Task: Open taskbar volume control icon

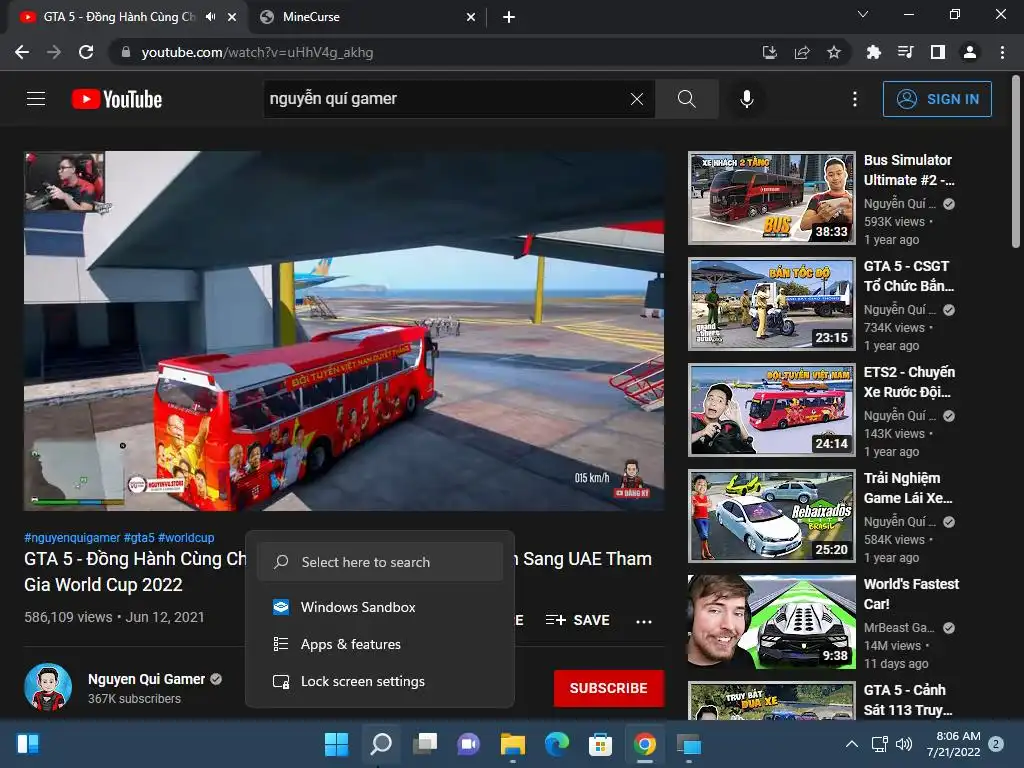Action: [904, 744]
